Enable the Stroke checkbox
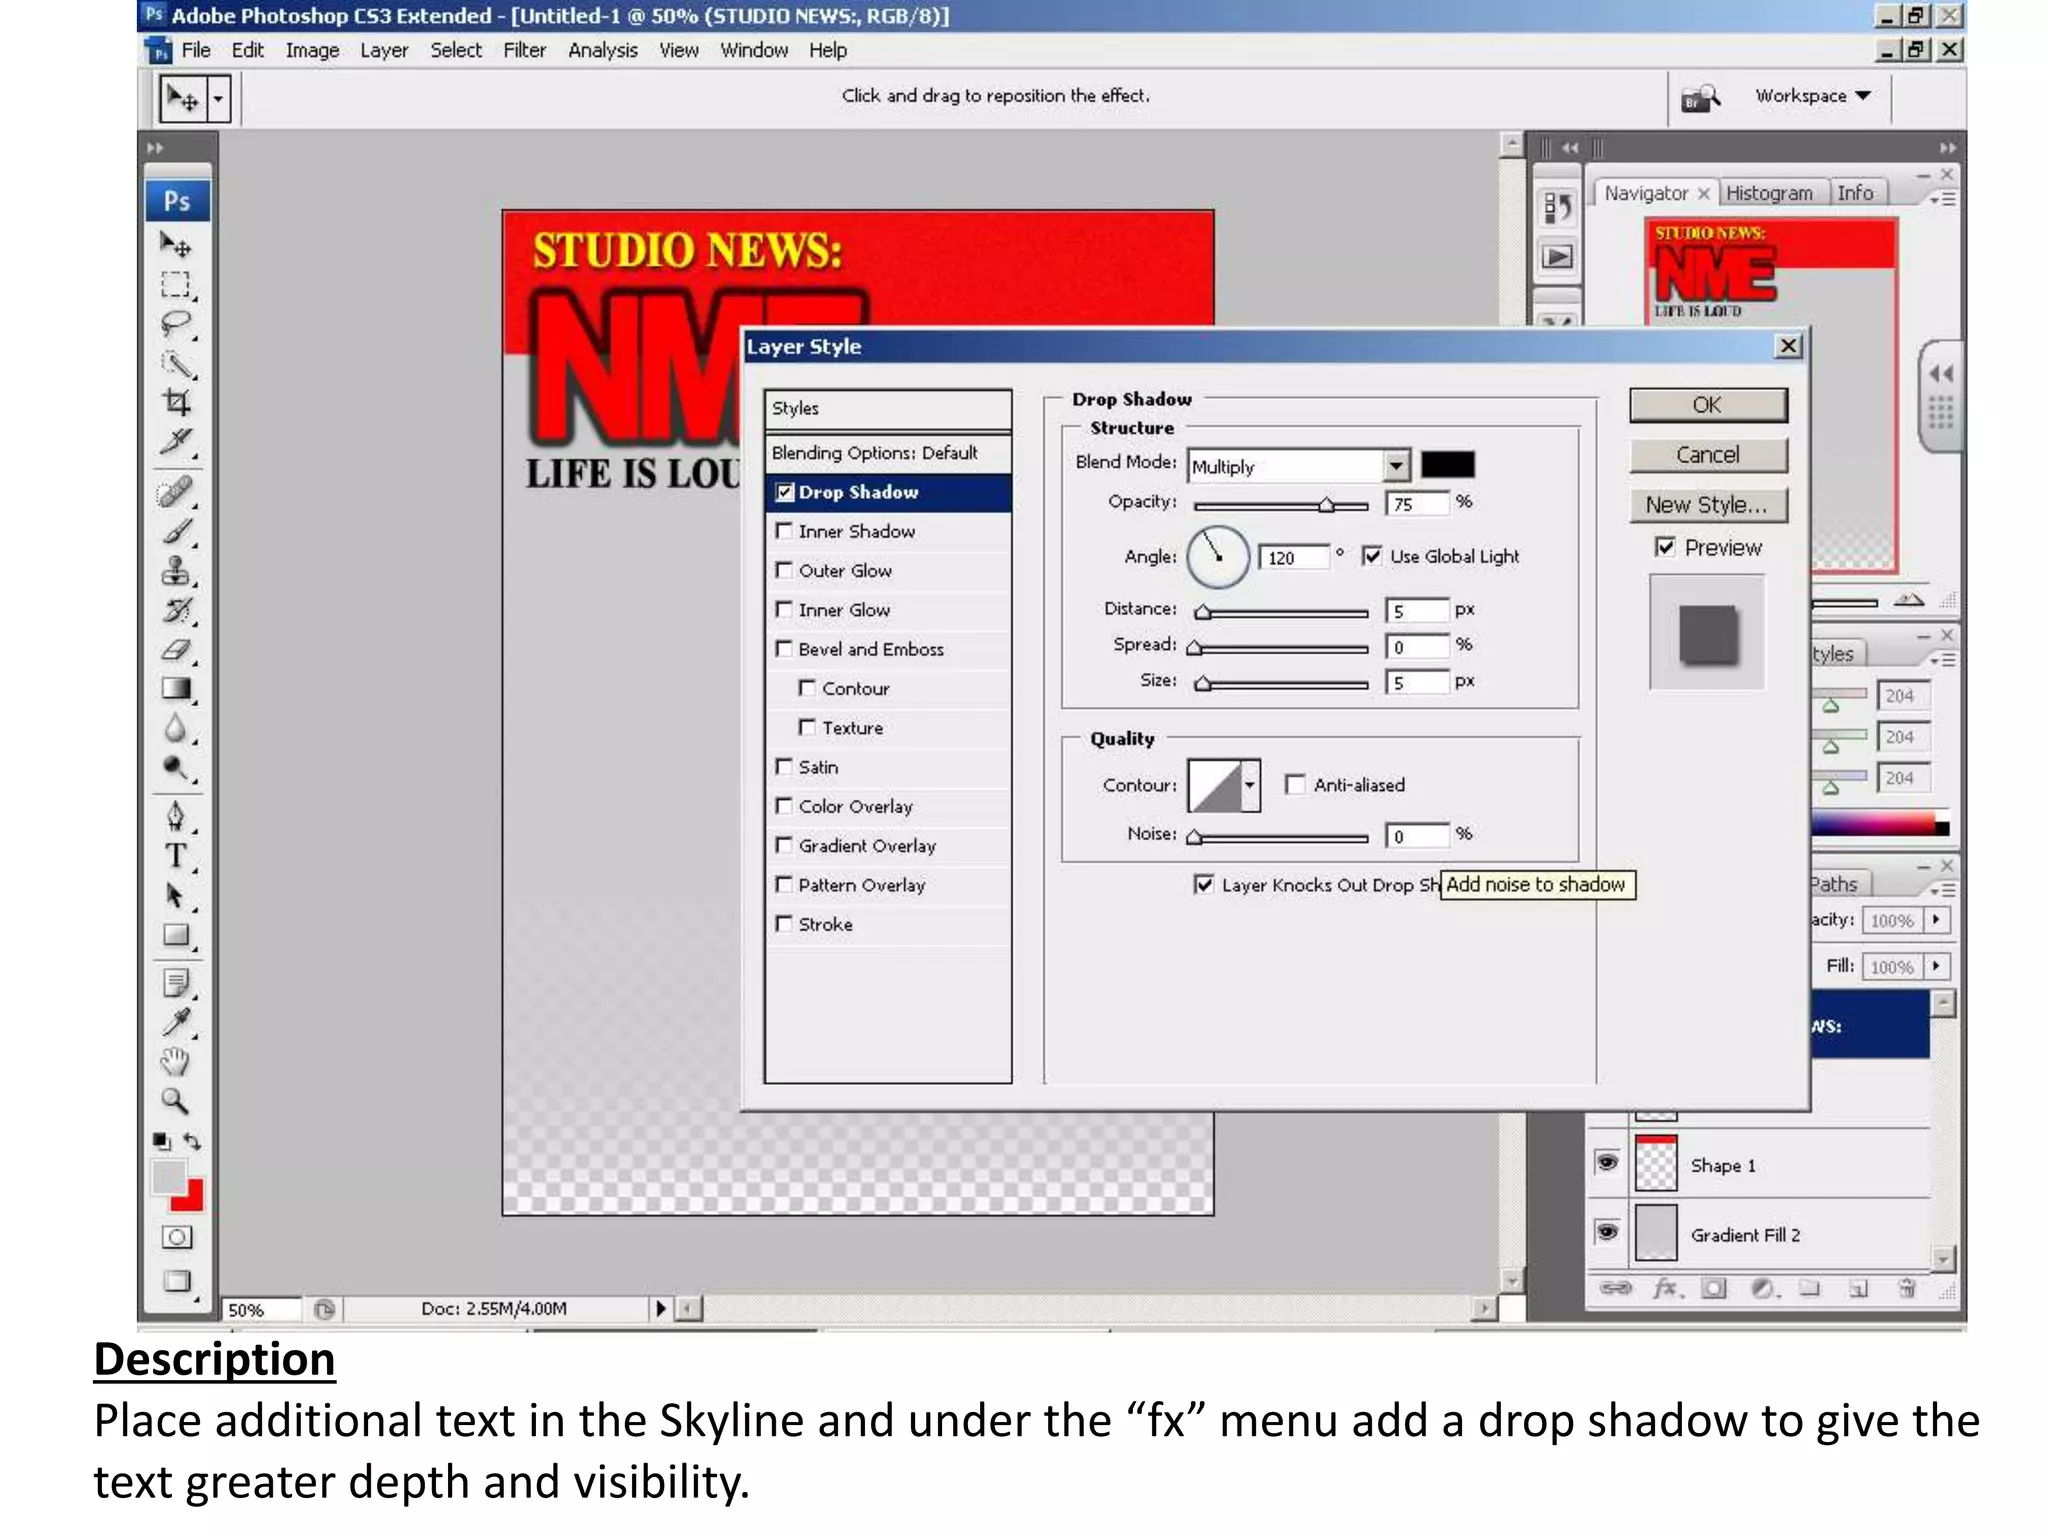Screen dimensions: 2048x1536 (x=785, y=924)
